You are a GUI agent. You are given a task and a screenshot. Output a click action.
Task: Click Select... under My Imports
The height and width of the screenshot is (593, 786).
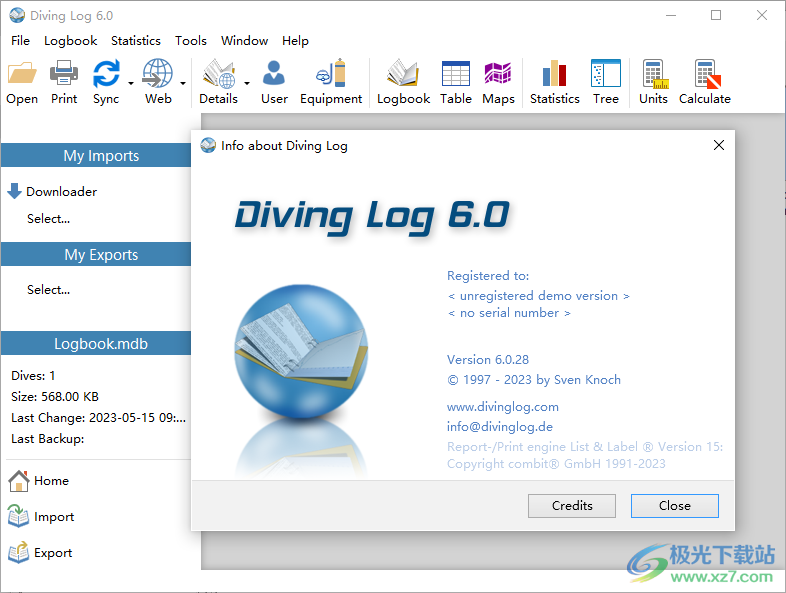pyautogui.click(x=49, y=219)
